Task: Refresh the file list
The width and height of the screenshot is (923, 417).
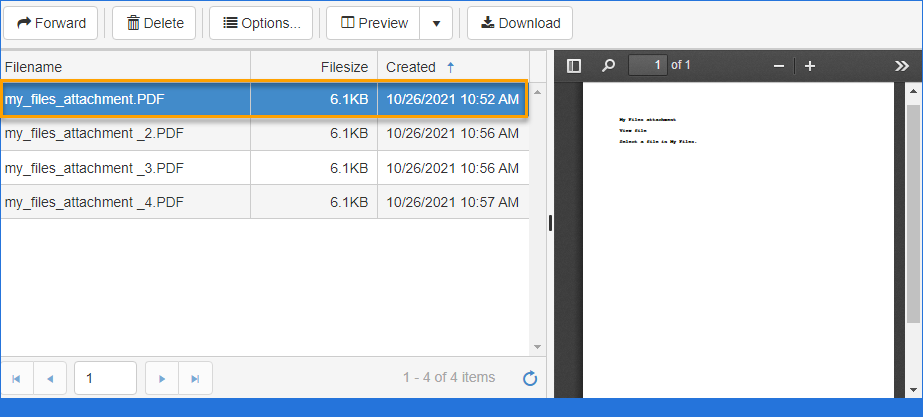Action: click(530, 378)
